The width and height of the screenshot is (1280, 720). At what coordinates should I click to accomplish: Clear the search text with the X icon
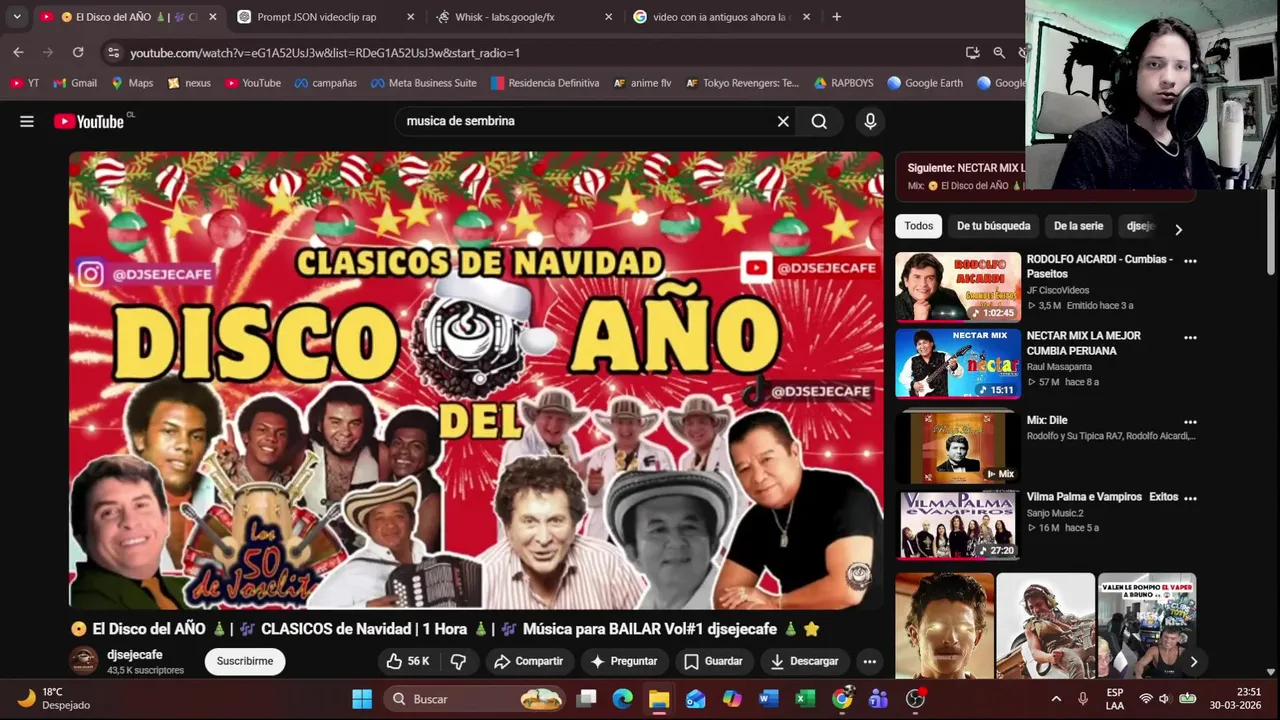(x=783, y=121)
